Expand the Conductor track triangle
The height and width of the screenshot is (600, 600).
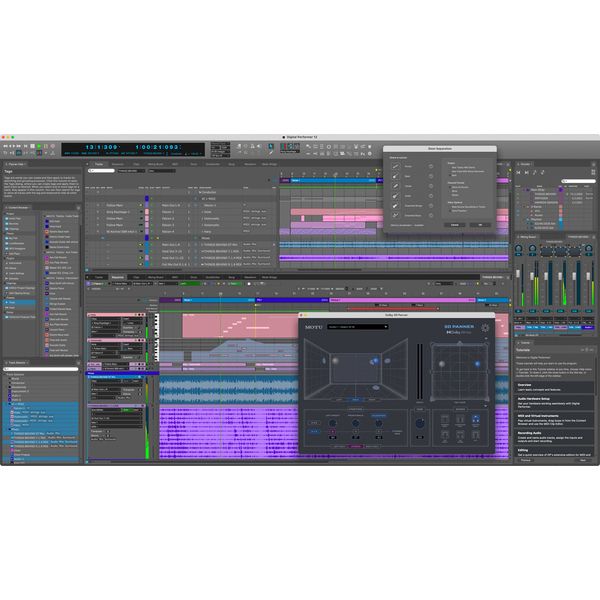click(x=200, y=192)
